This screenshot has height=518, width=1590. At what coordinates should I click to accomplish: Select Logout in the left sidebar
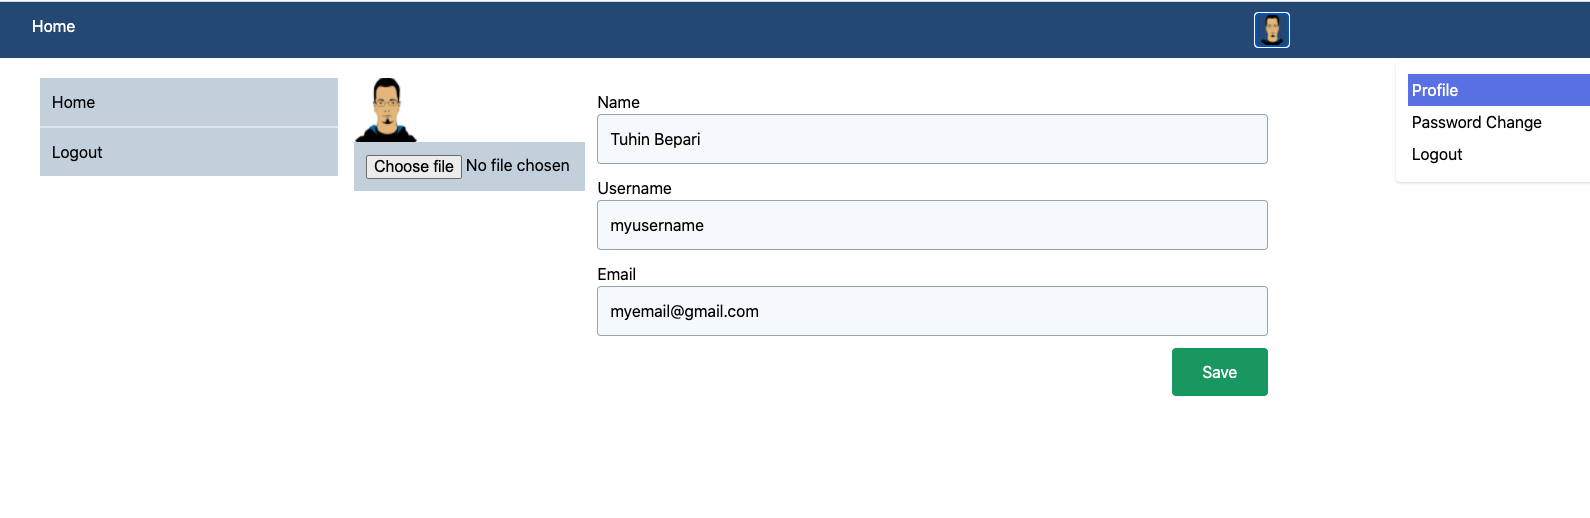click(189, 152)
